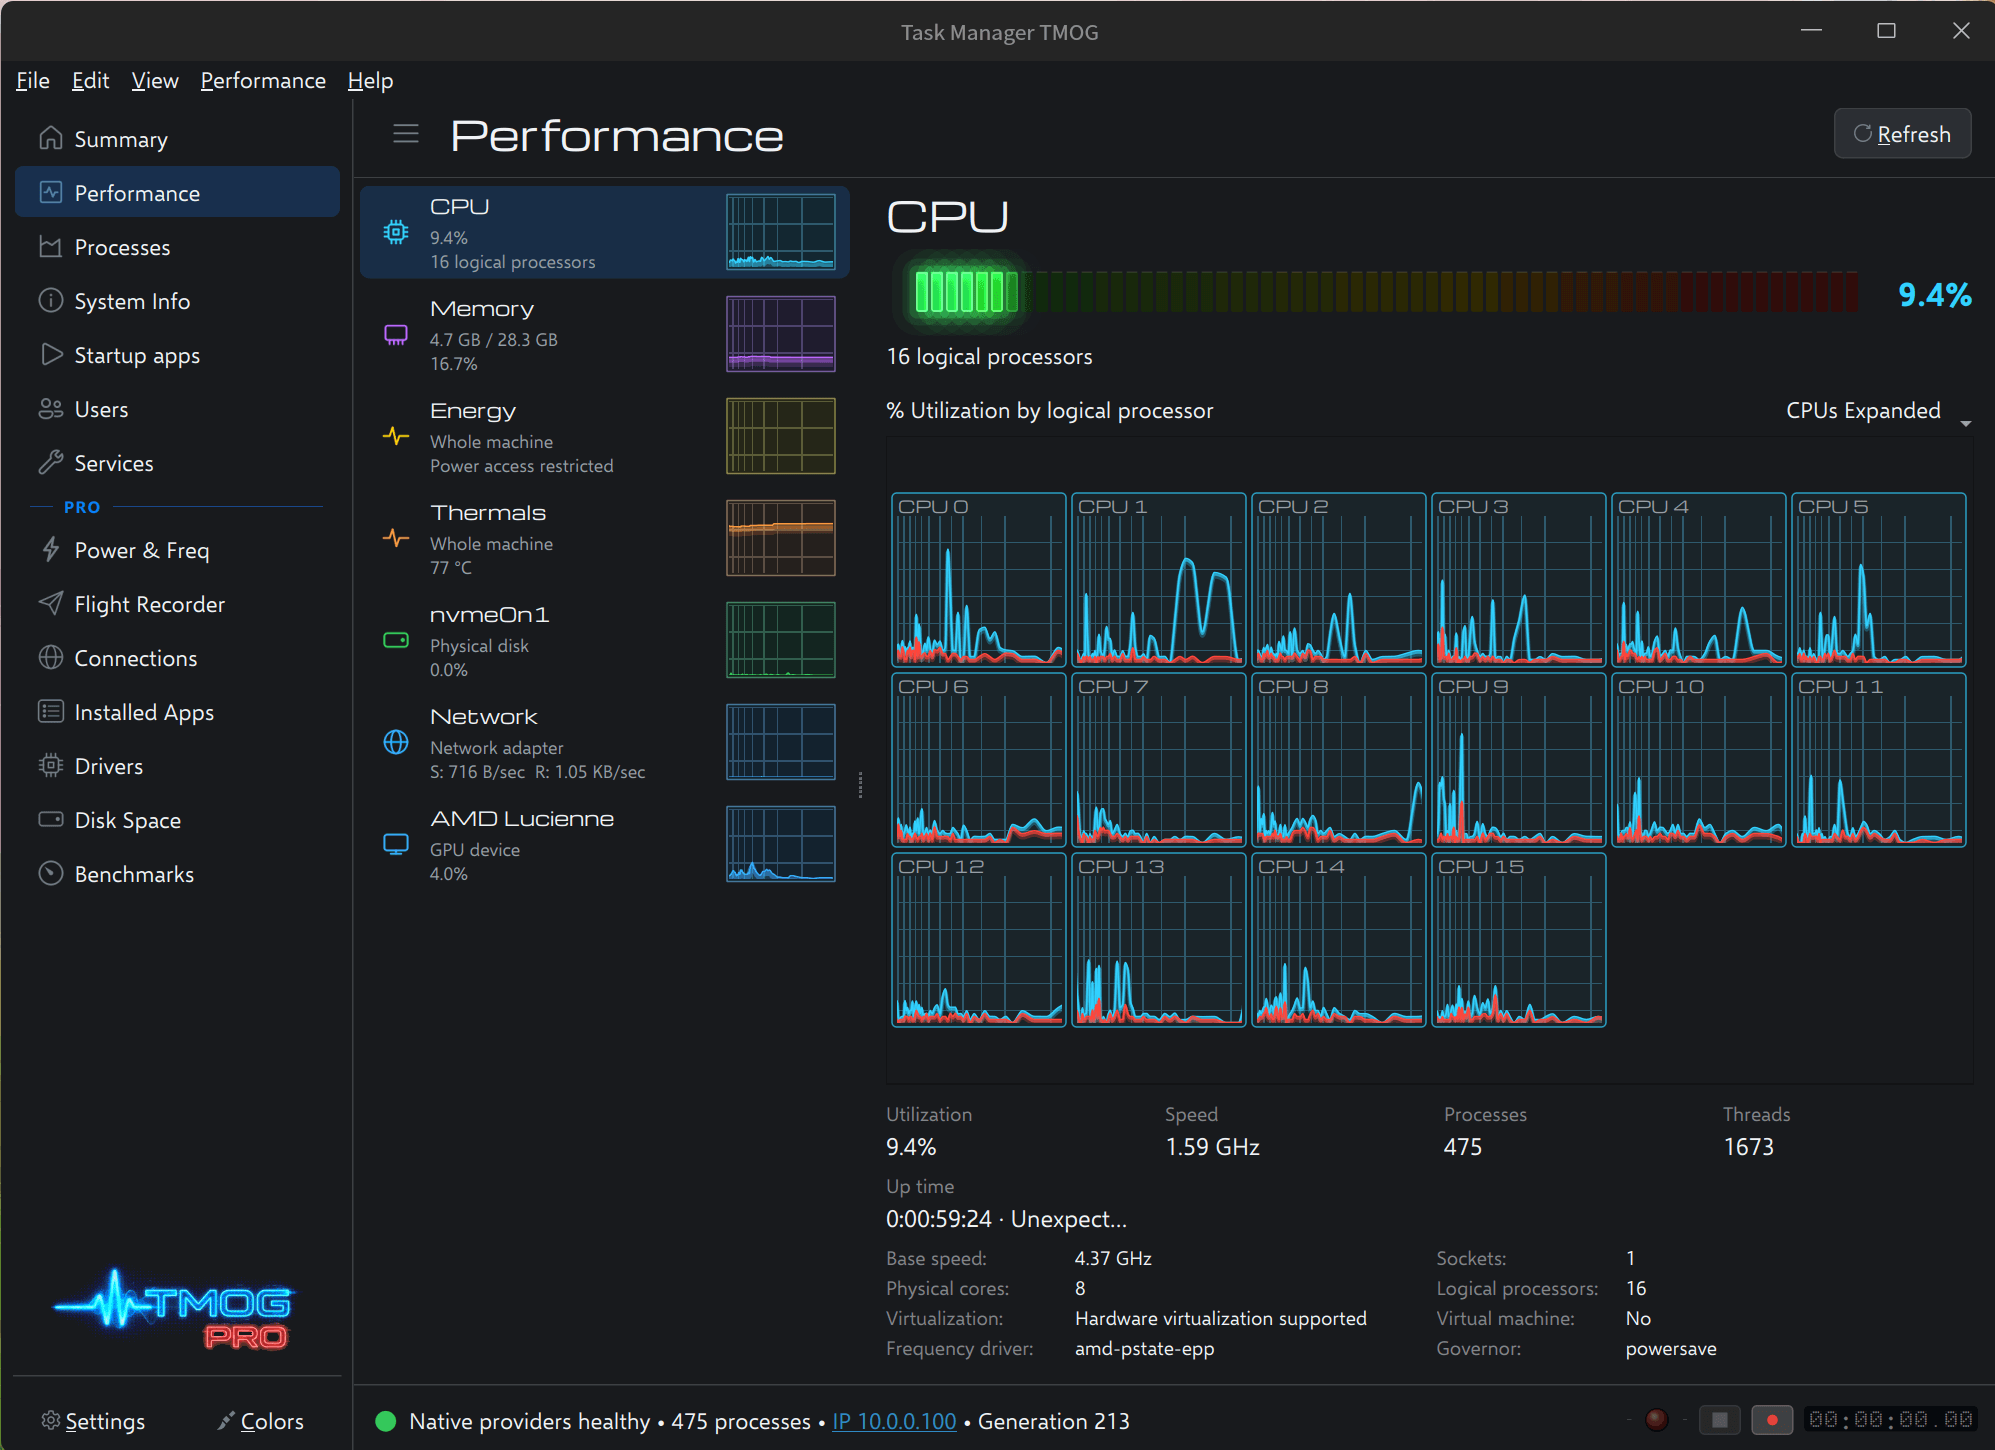
Task: Expand the CPUs Expanded dropdown
Action: pyautogui.click(x=1878, y=411)
